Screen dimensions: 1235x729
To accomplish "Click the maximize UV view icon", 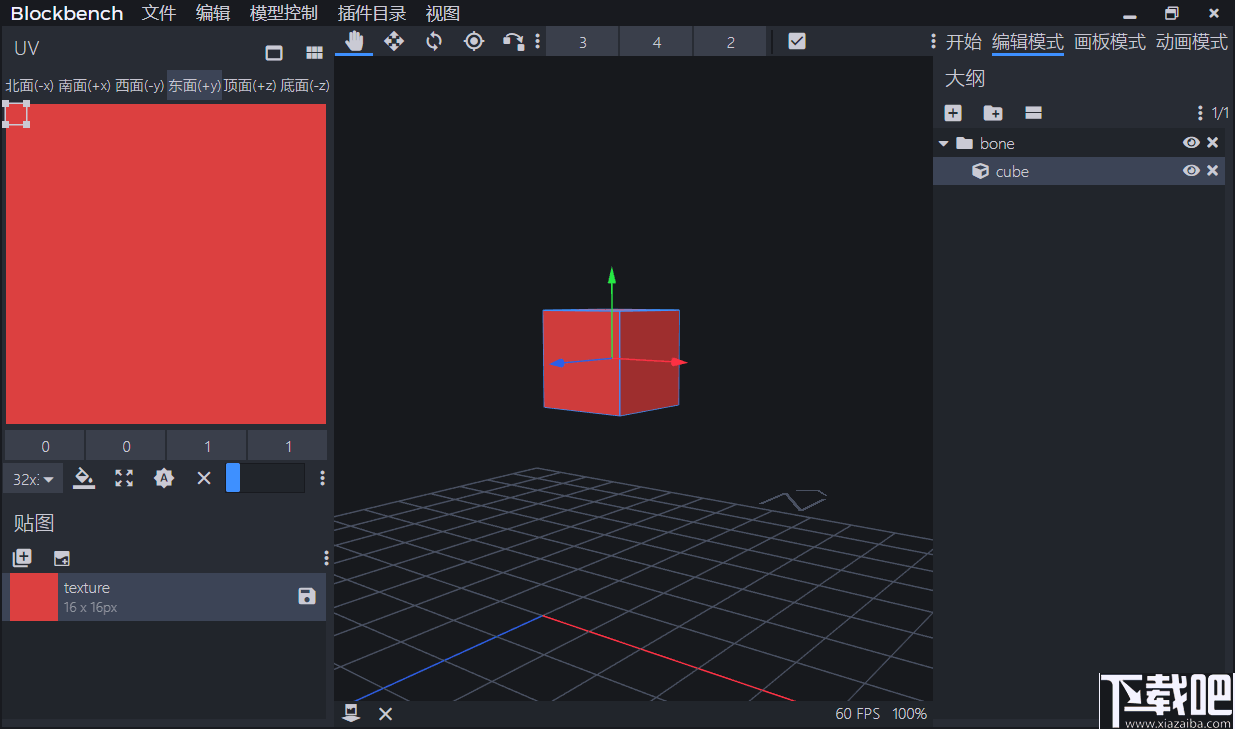I will click(123, 478).
